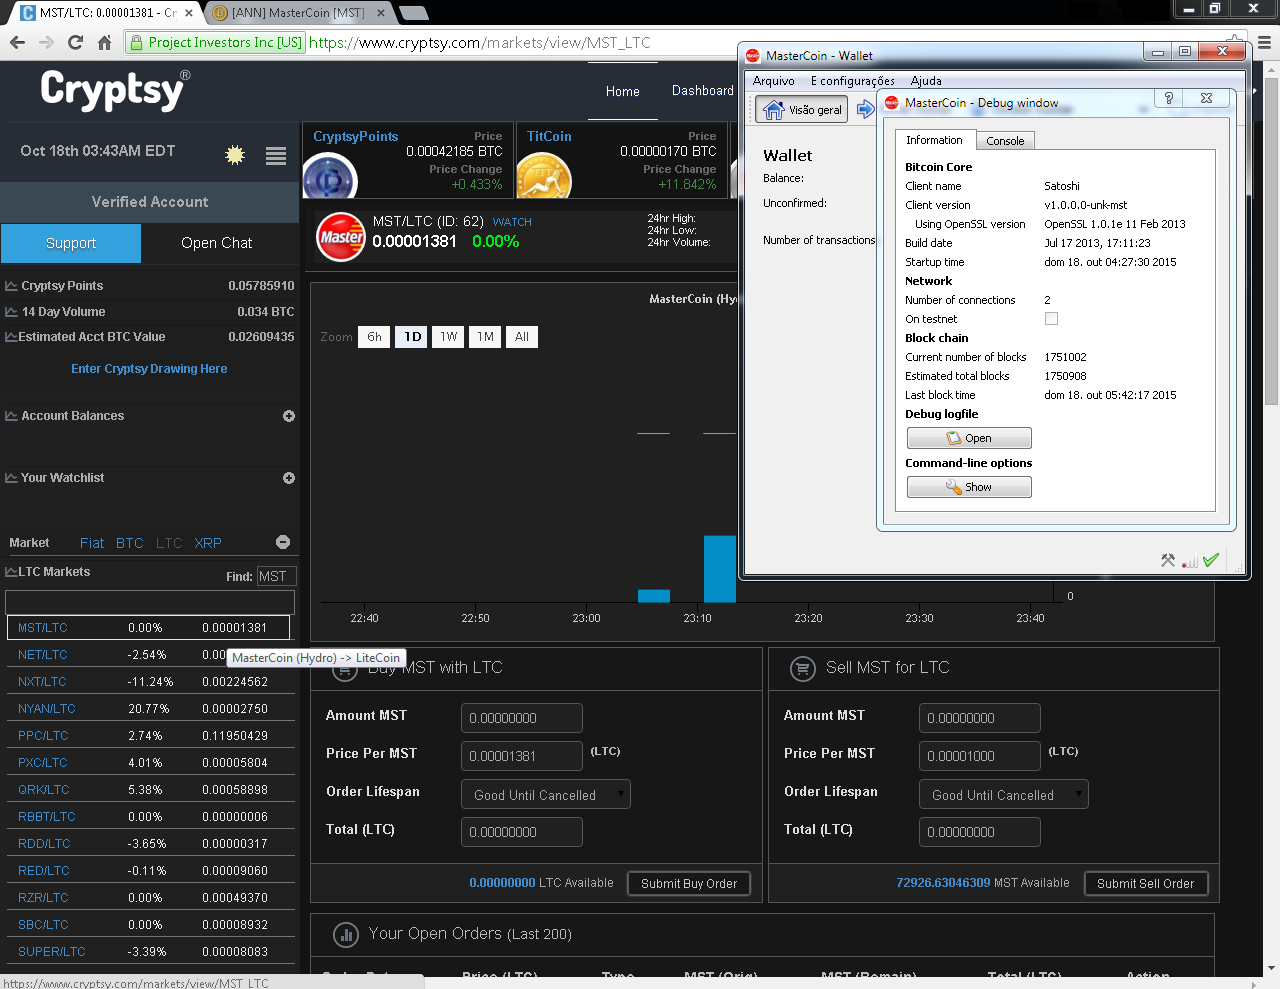Click the Price Per MST field in Sell form
Image resolution: width=1280 pixels, height=989 pixels.
(x=980, y=756)
